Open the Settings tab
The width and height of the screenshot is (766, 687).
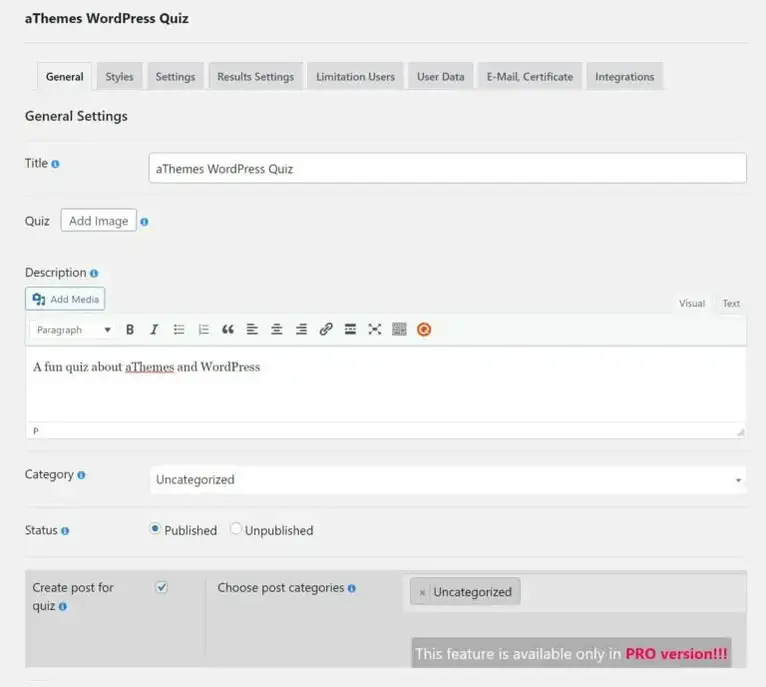click(175, 77)
